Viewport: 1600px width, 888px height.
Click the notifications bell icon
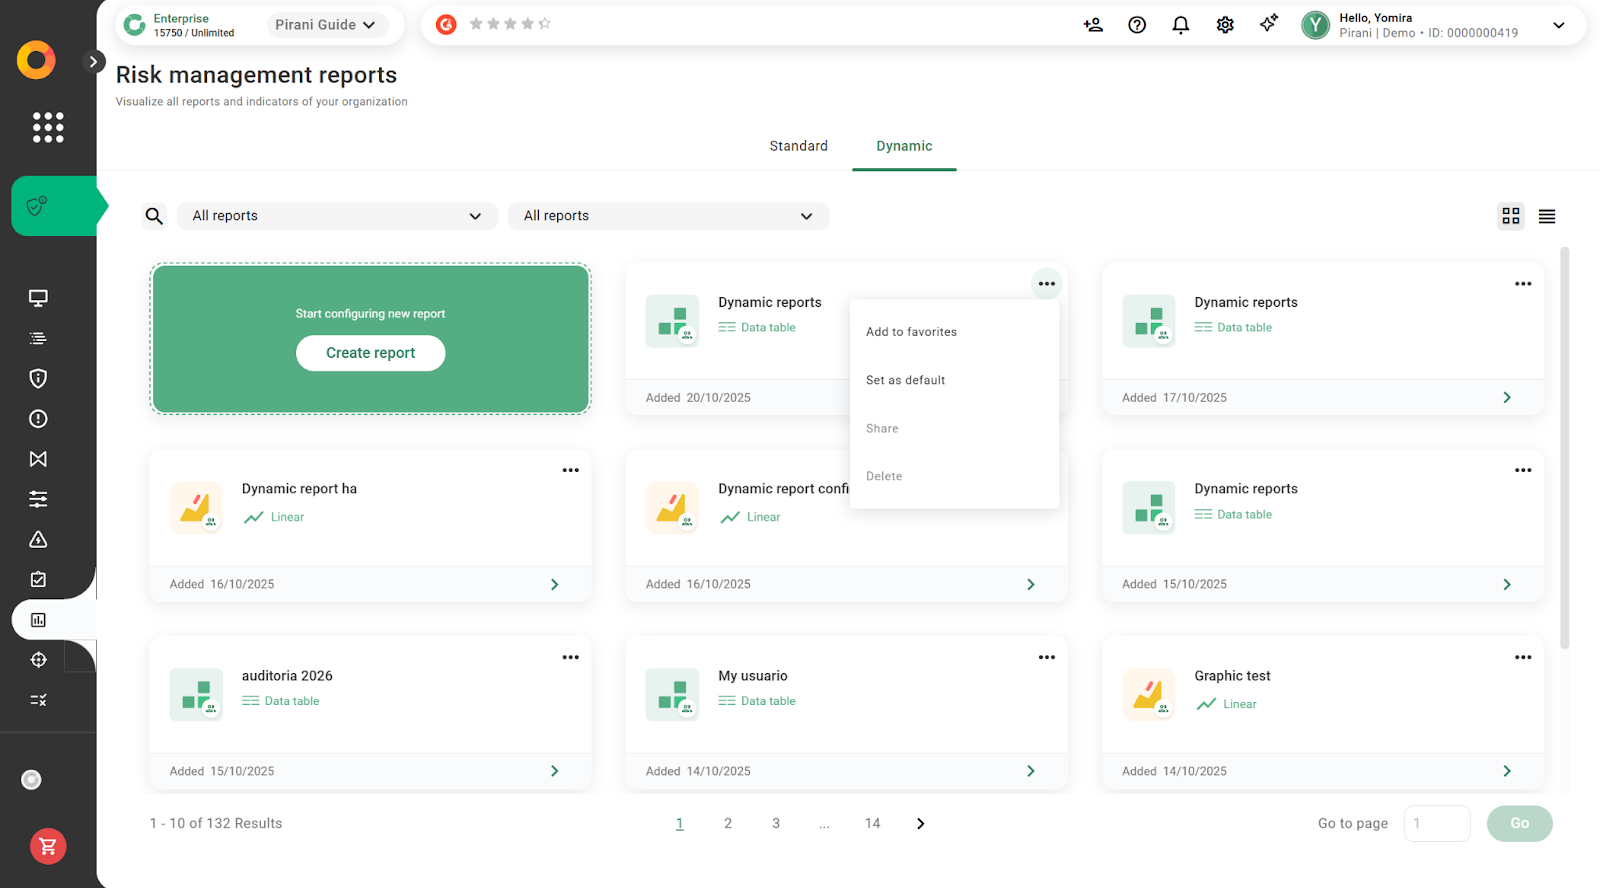[x=1180, y=25]
